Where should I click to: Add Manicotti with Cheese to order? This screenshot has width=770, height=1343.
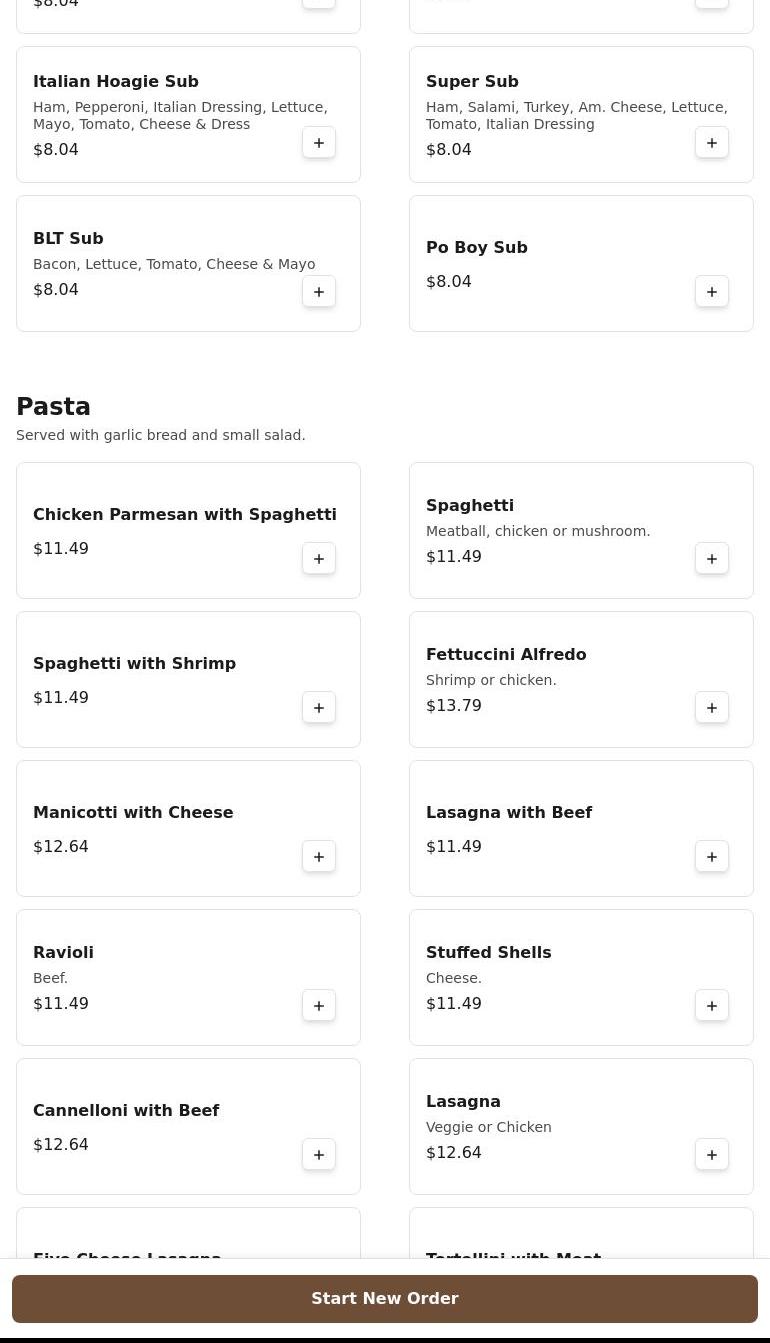pyautogui.click(x=319, y=857)
